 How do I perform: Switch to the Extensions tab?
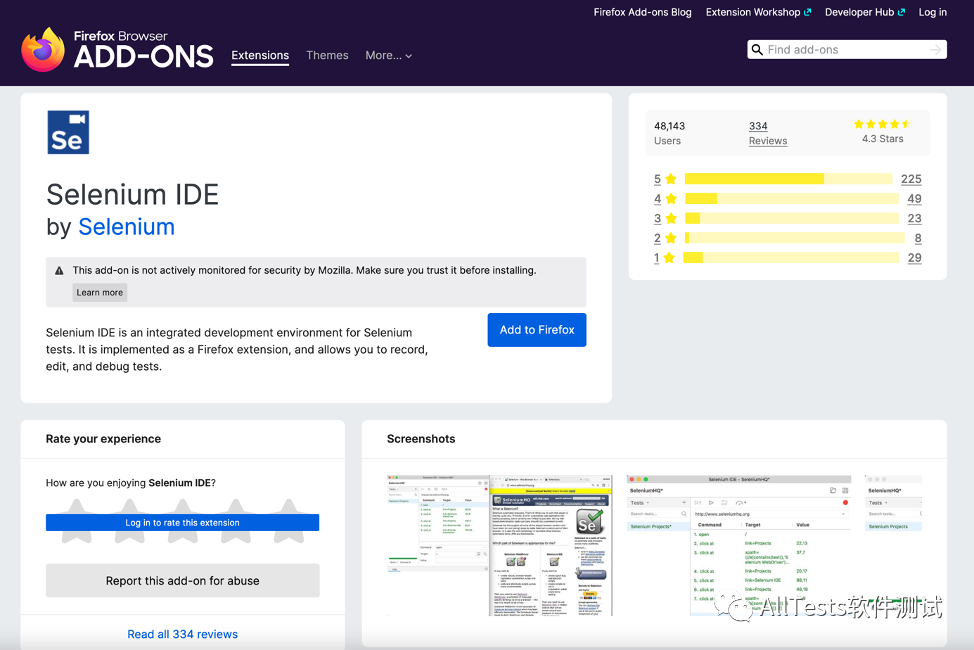[x=260, y=55]
